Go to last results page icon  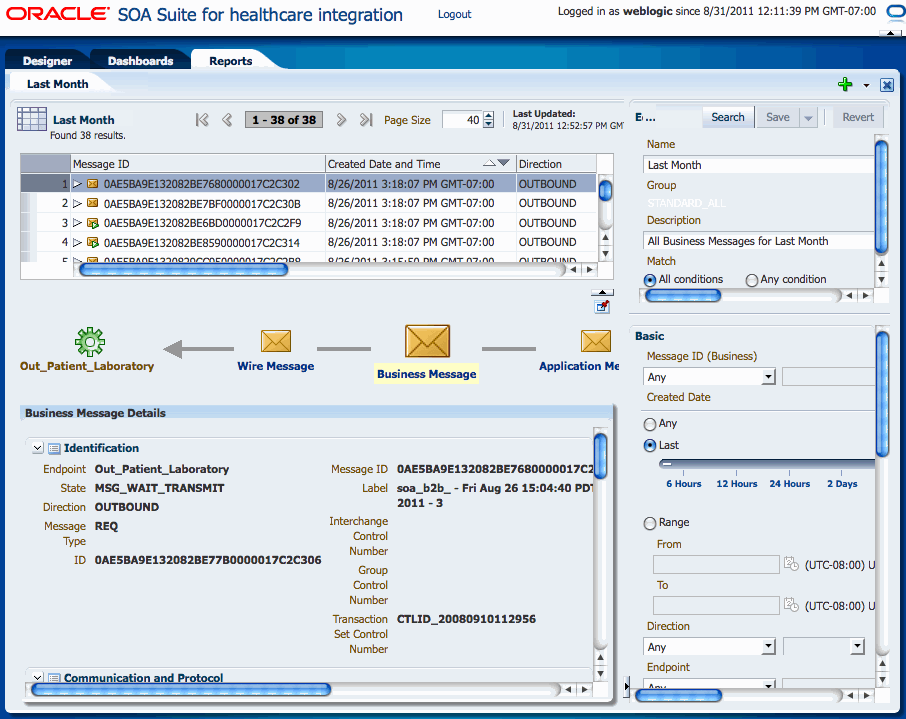[366, 120]
